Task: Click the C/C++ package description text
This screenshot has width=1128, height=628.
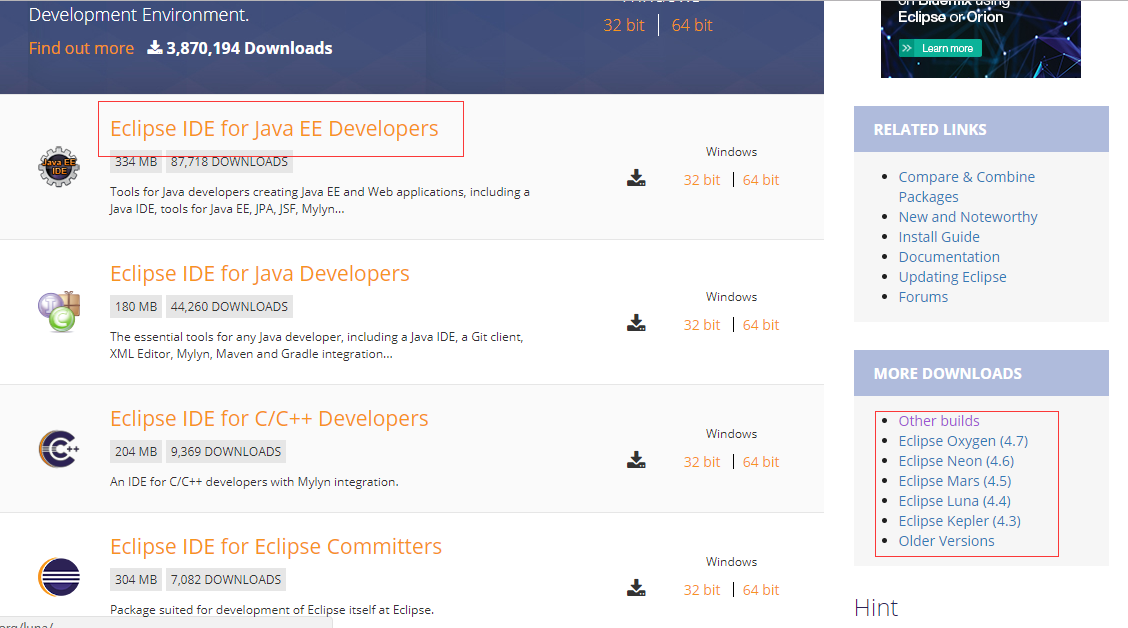Action: coord(254,482)
